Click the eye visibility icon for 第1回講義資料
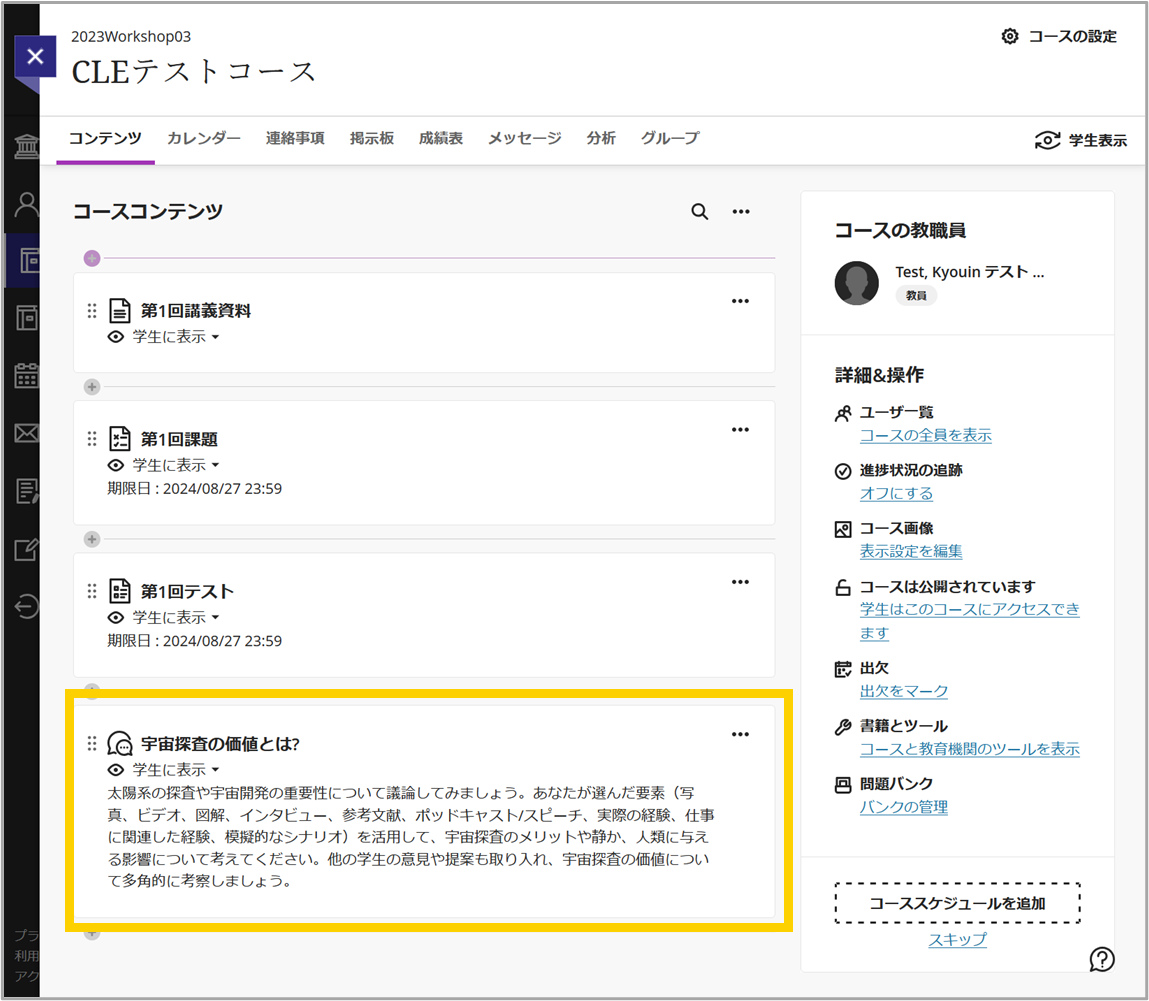Image resolution: width=1149 pixels, height=1001 pixels. click(x=116, y=337)
